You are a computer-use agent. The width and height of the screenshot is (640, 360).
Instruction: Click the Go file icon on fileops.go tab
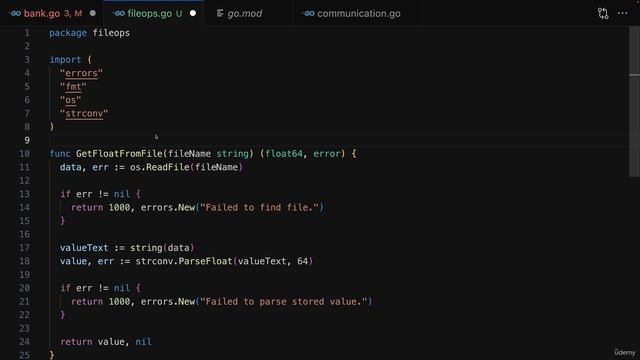point(119,13)
